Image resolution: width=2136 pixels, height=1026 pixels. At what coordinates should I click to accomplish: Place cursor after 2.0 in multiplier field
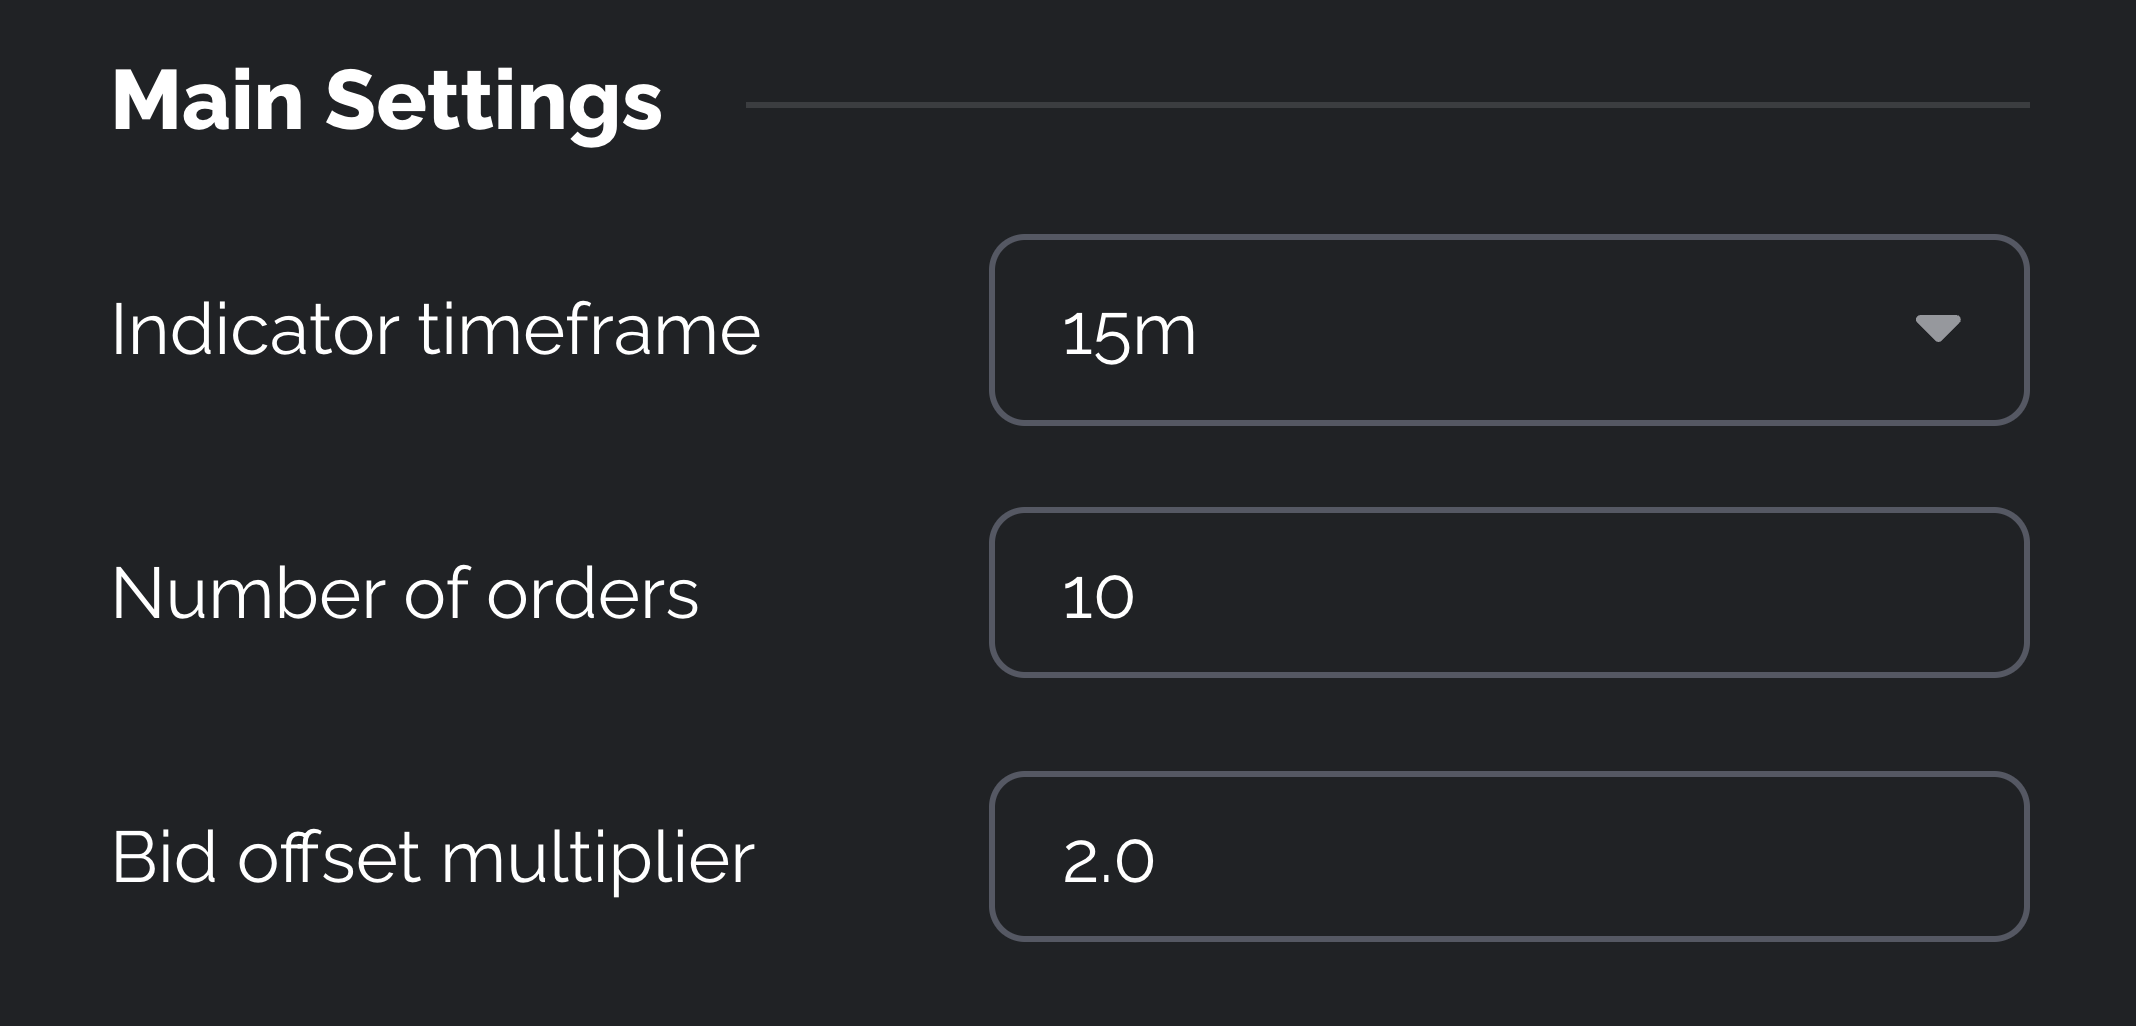point(1158,860)
